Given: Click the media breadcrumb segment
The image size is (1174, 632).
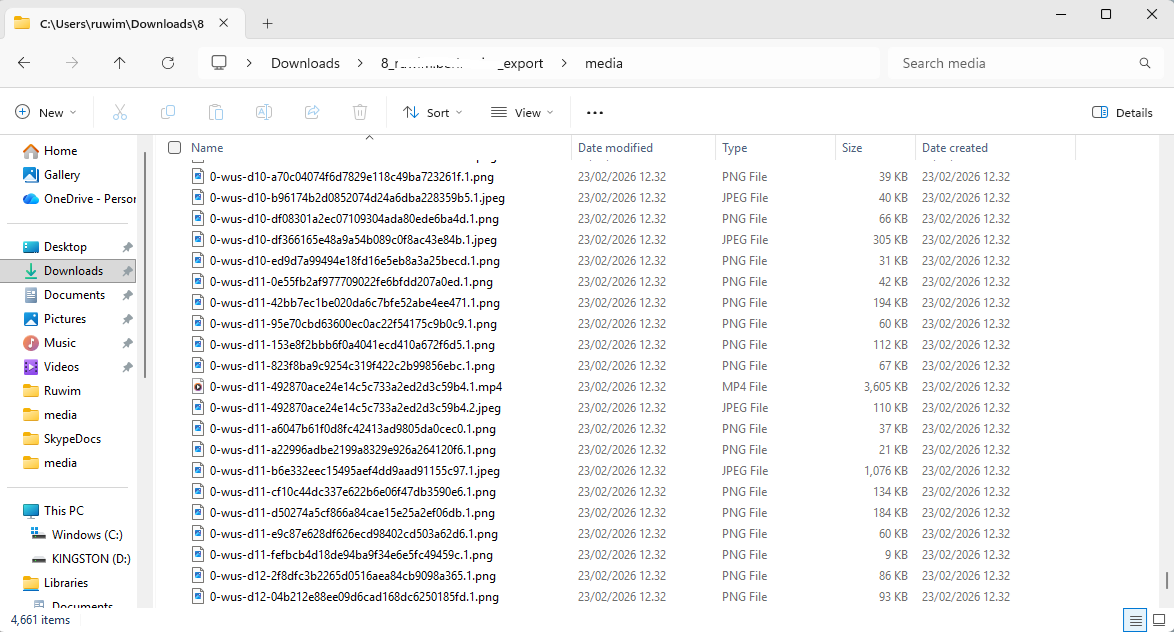Looking at the screenshot, I should coord(603,64).
